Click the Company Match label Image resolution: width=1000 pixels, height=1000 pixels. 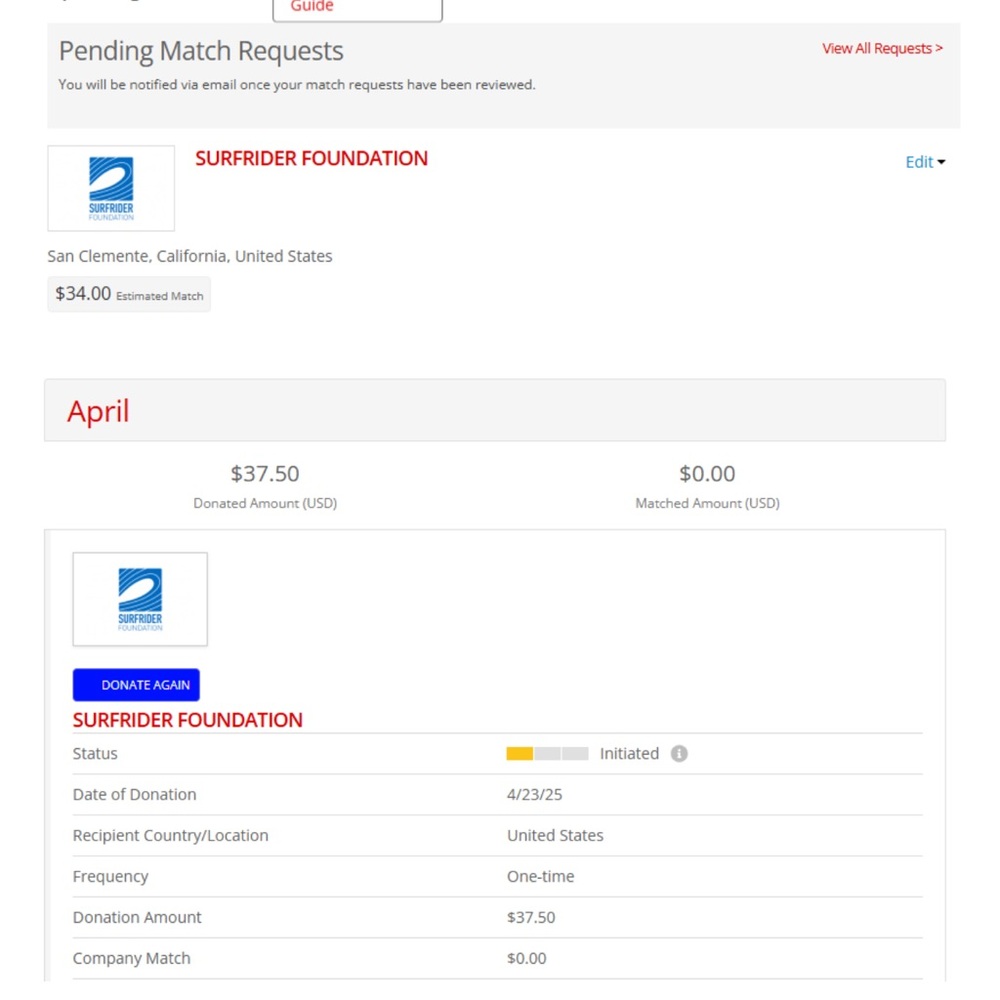[131, 958]
